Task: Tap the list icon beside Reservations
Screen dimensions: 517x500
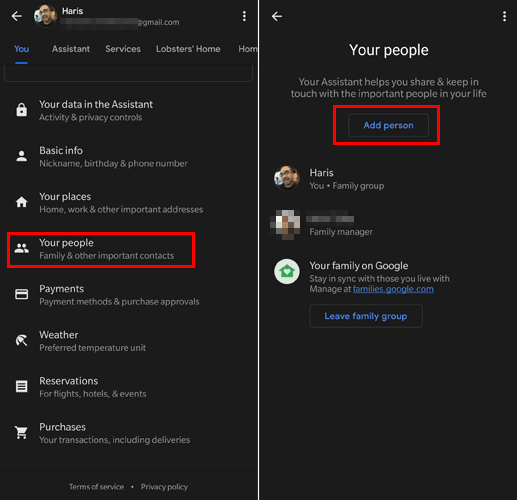Action: click(22, 386)
